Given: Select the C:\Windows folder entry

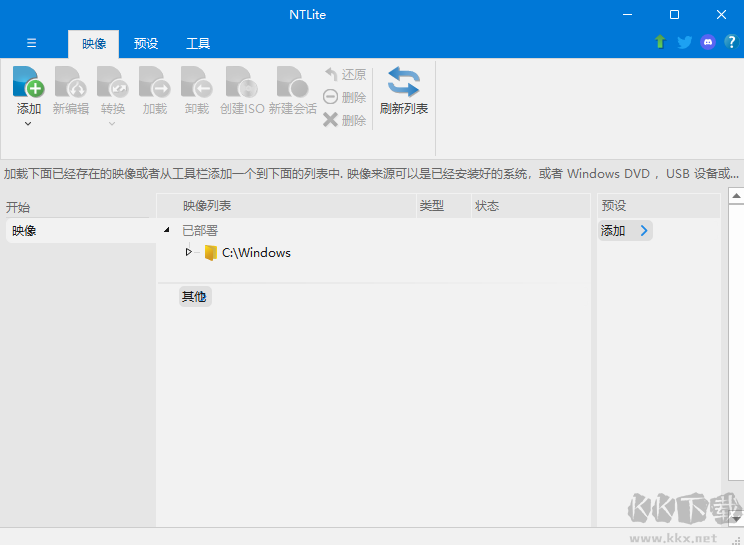Looking at the screenshot, I should click(256, 252).
